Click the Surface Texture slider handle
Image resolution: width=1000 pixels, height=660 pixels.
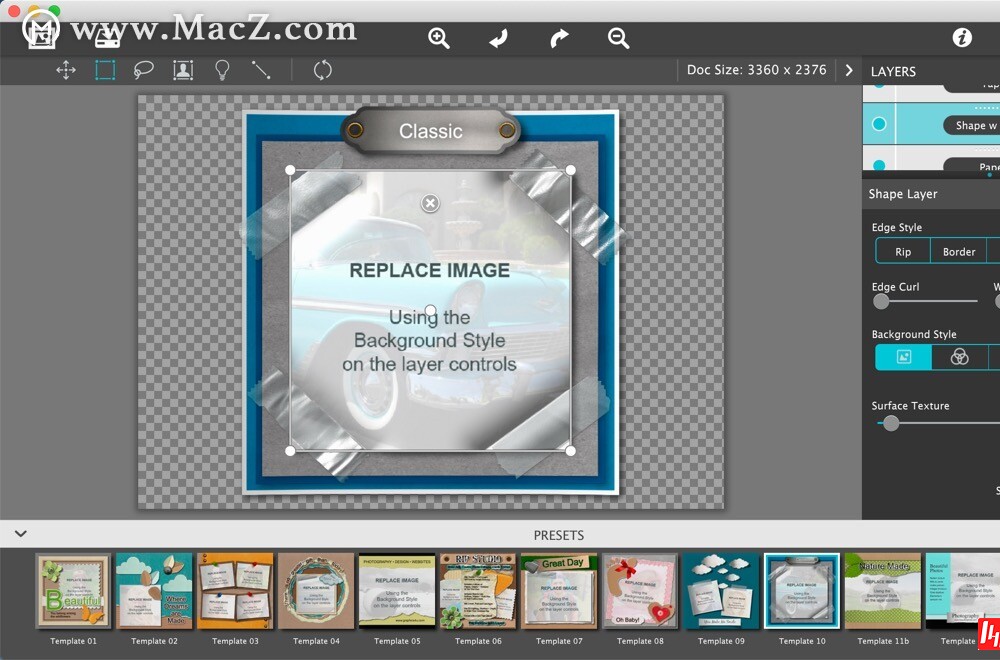pyautogui.click(x=891, y=423)
